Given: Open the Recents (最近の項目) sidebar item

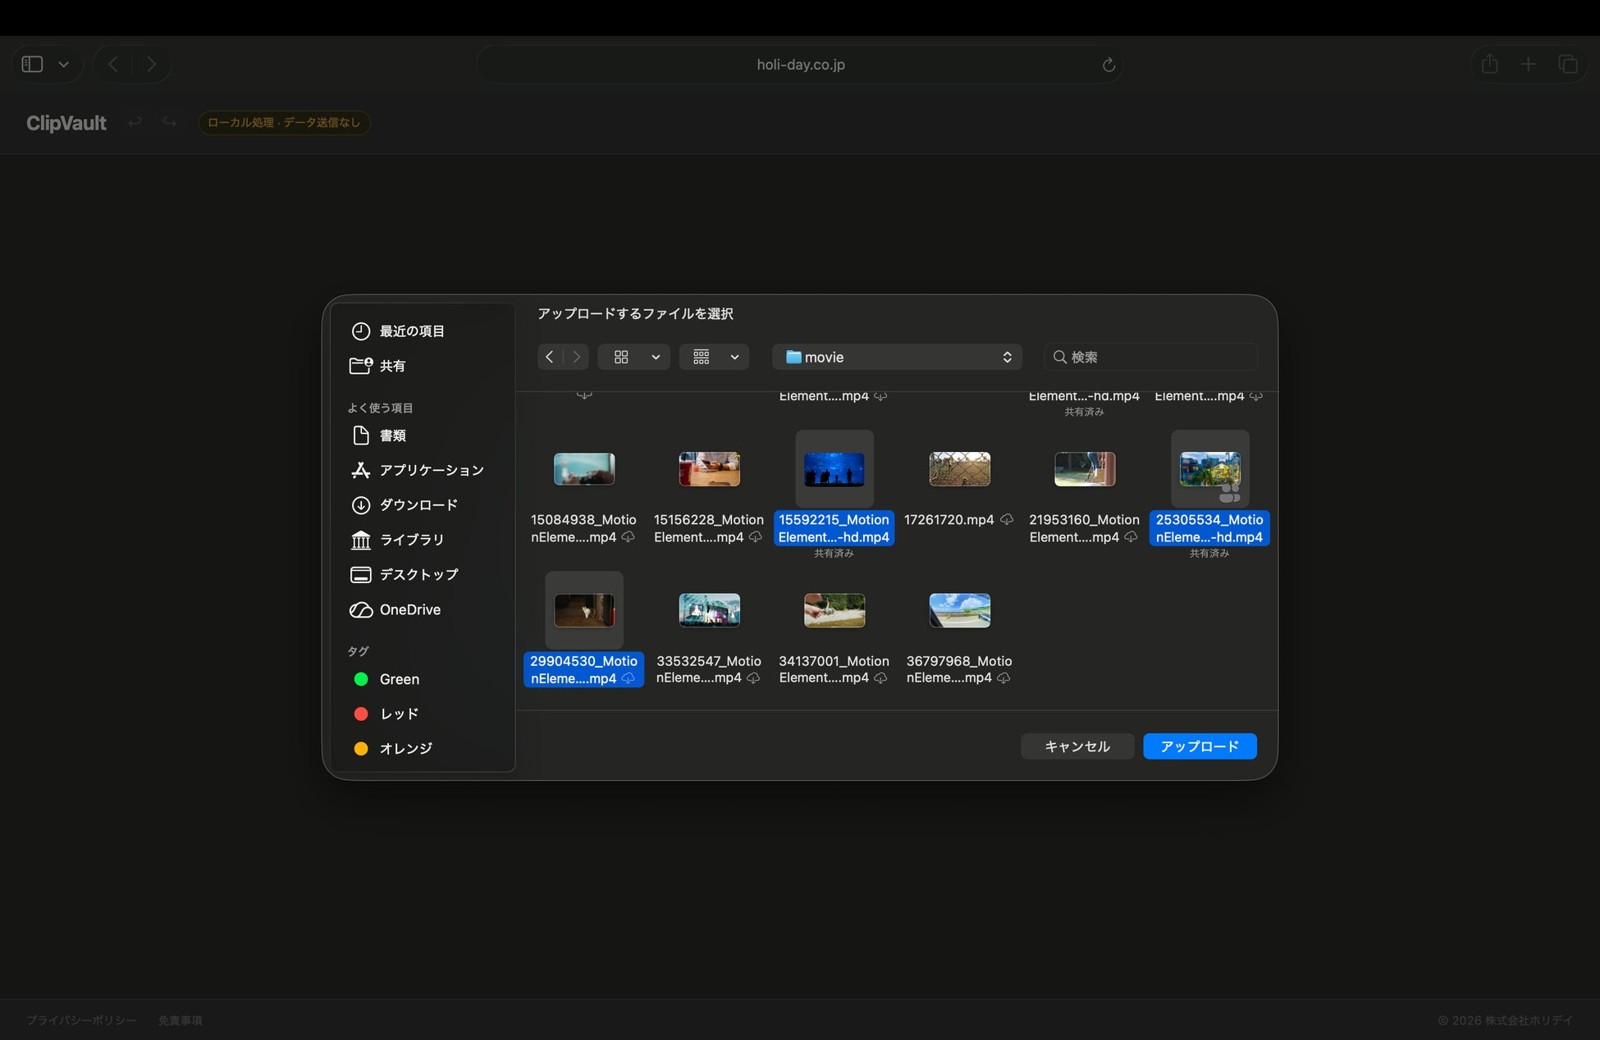Looking at the screenshot, I should point(398,331).
